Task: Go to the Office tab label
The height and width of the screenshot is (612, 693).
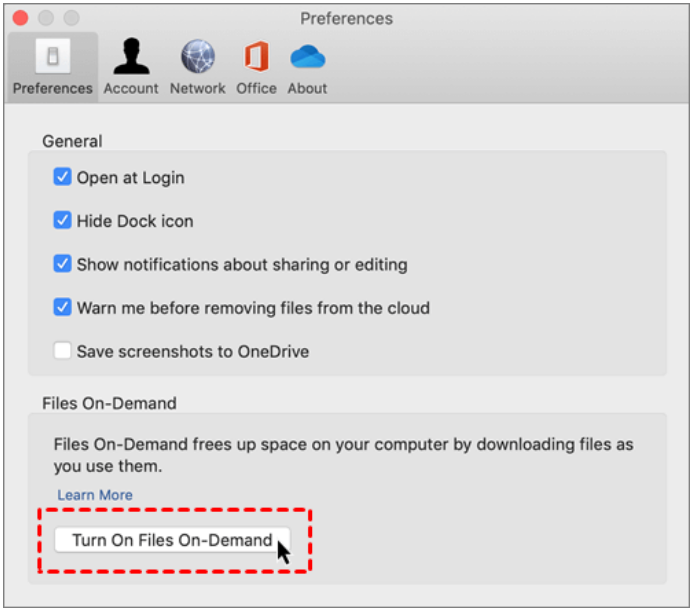Action: (x=256, y=88)
